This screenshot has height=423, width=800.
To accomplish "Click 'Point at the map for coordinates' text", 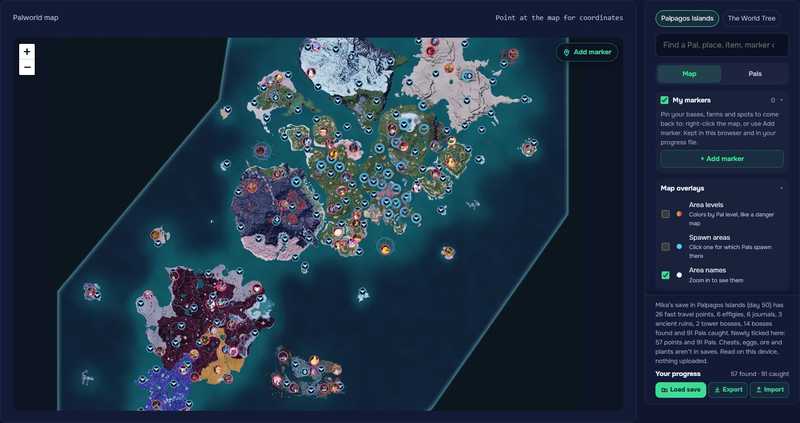I will point(559,18).
